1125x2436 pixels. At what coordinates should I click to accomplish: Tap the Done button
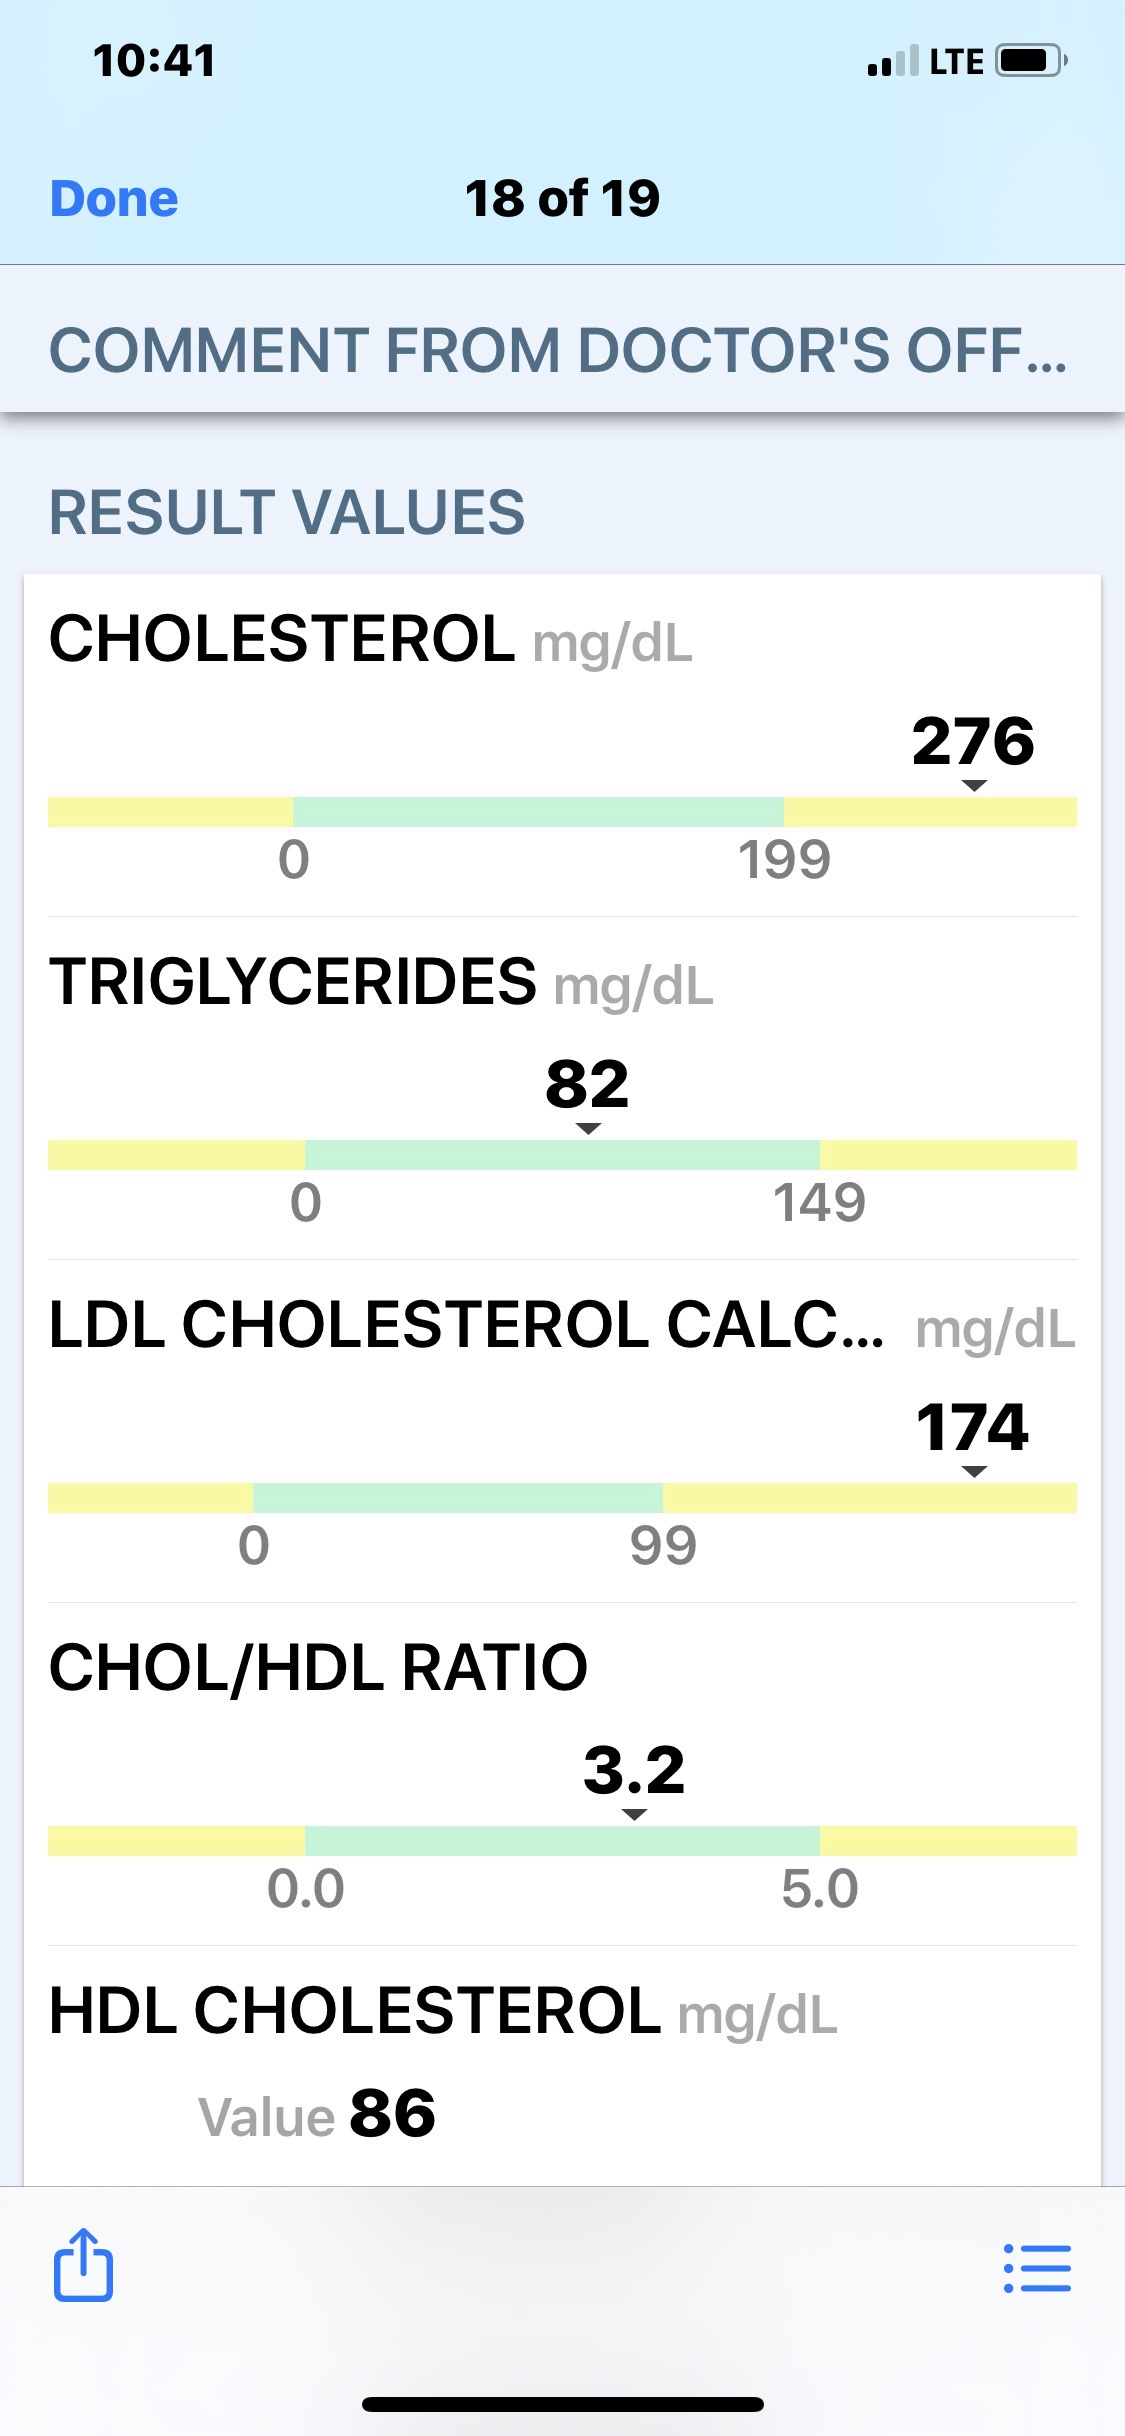pos(114,199)
